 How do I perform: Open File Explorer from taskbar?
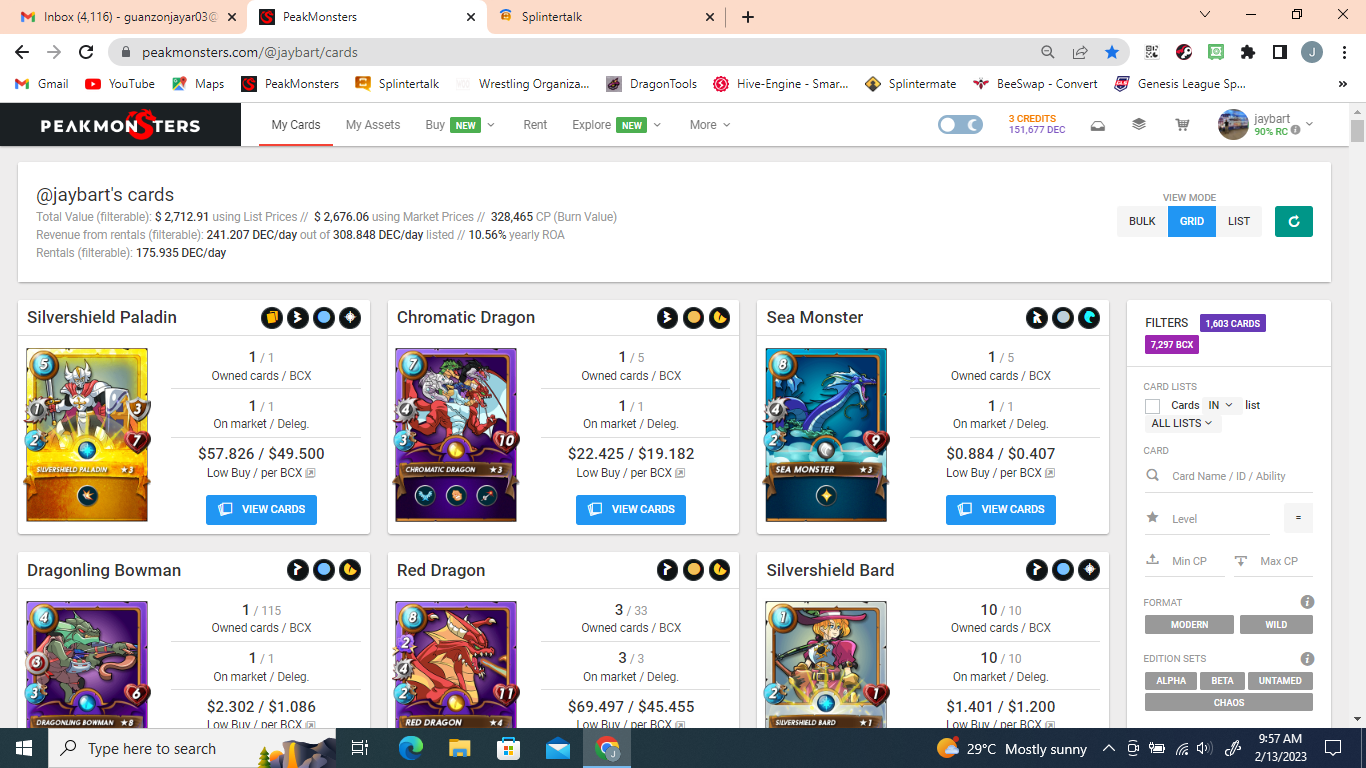pos(459,748)
